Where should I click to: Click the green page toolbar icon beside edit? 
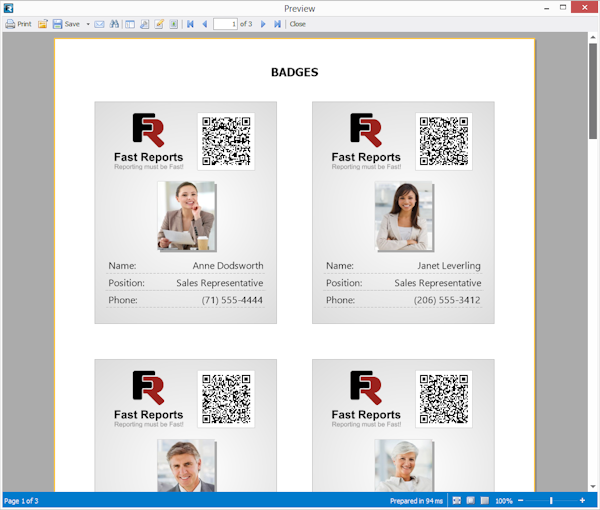173,24
